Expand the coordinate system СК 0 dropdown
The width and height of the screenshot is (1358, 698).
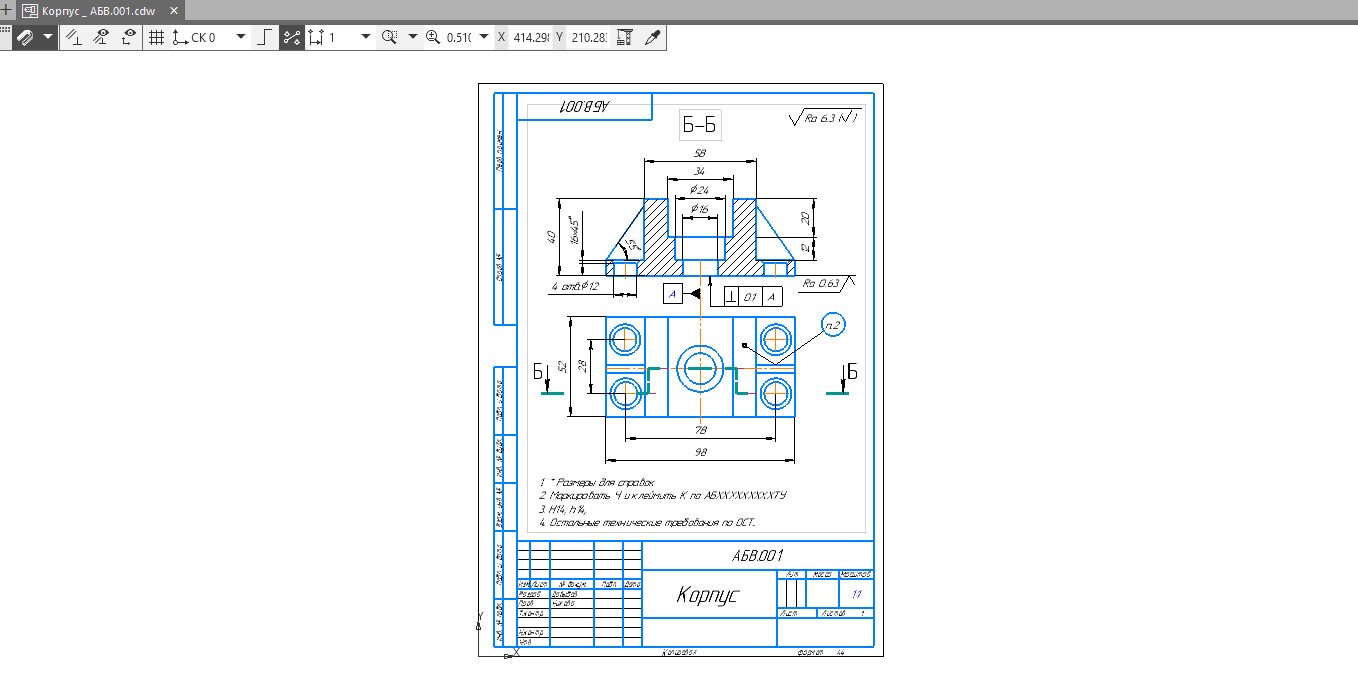(240, 37)
